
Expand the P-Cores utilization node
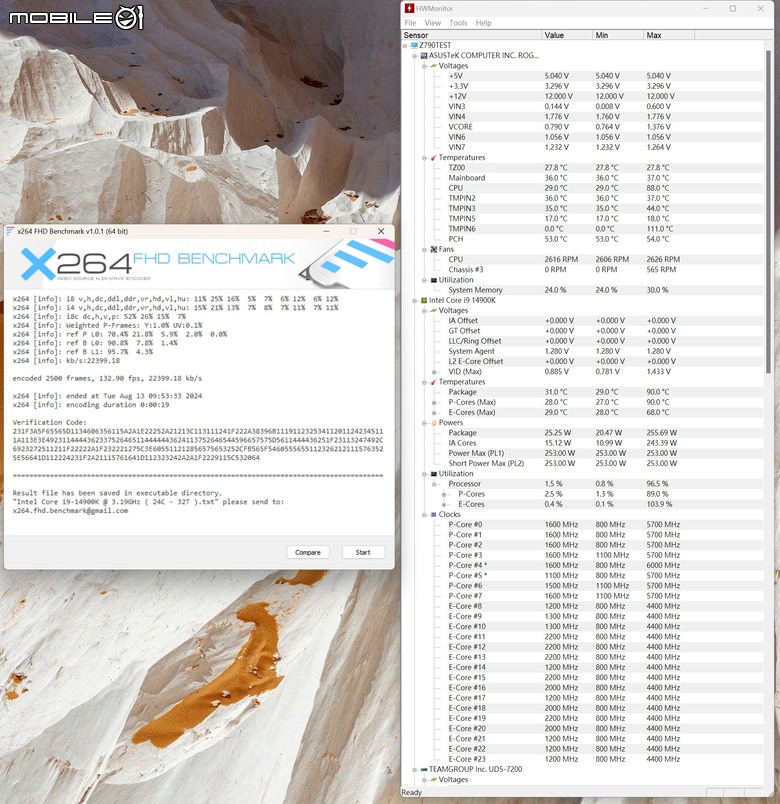pos(444,494)
